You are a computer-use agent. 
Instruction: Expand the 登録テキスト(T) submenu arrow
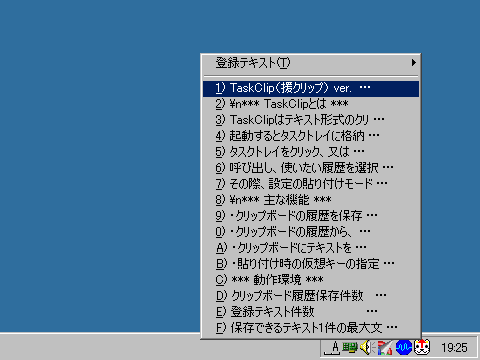[x=414, y=63]
